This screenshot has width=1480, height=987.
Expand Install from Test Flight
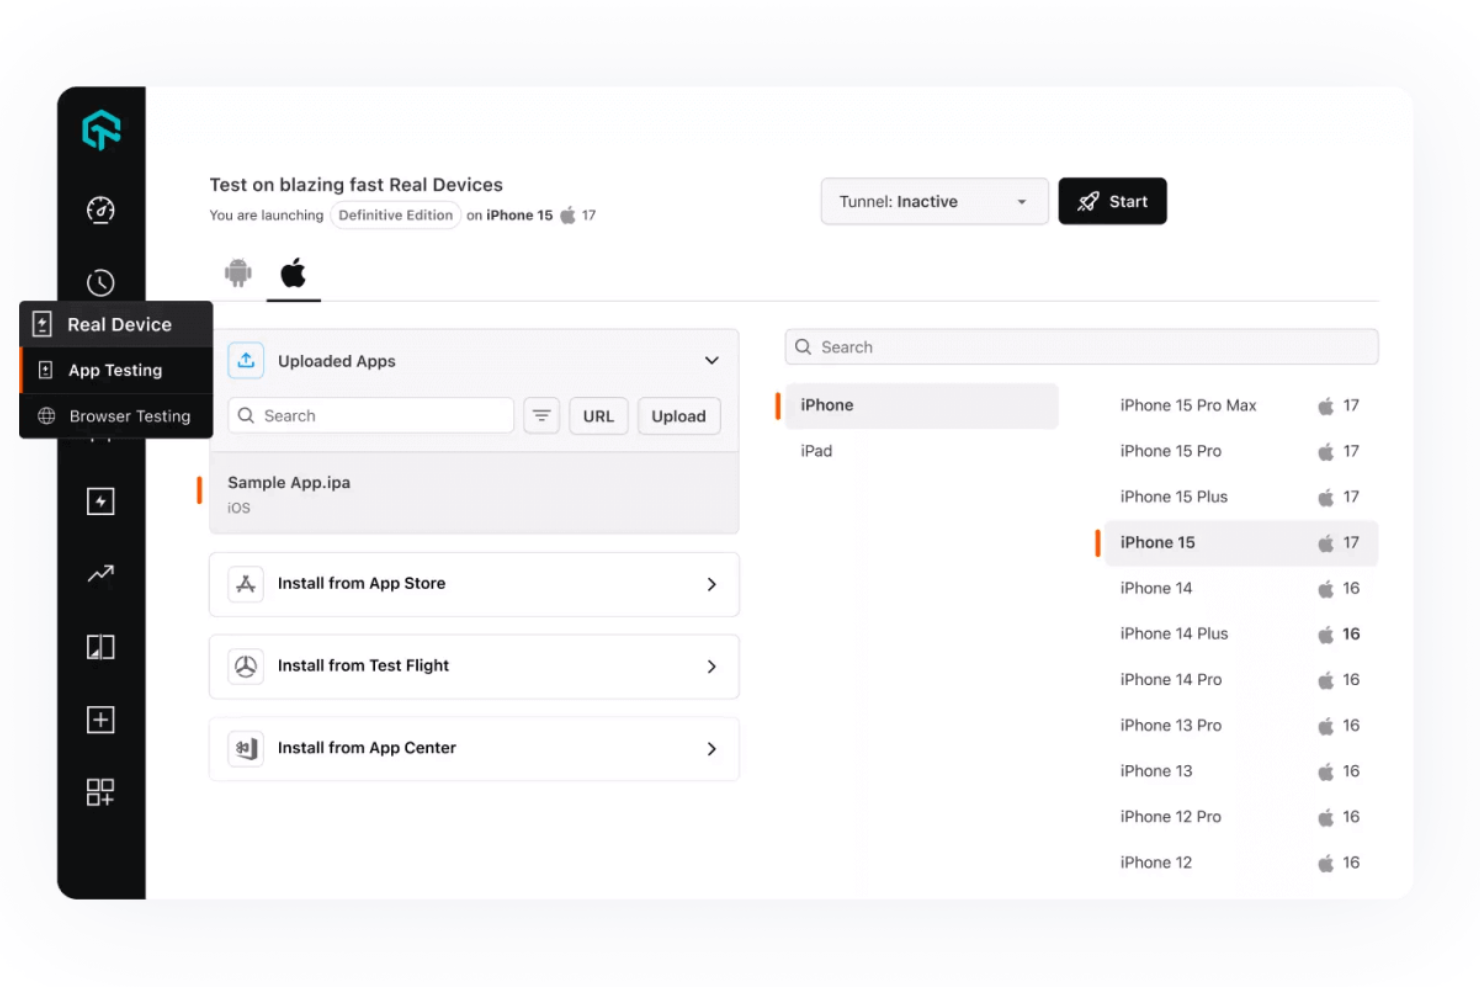[474, 666]
